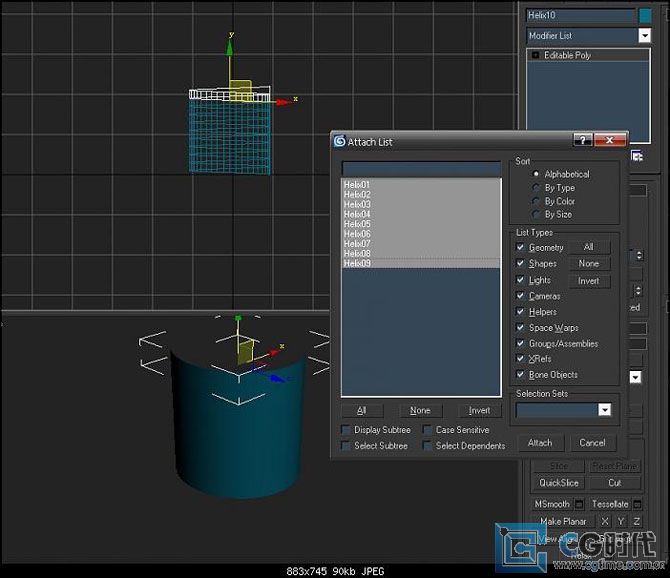Click the green Y axis gizmo arrow
Viewport: 670px width, 578px height.
pos(229,48)
